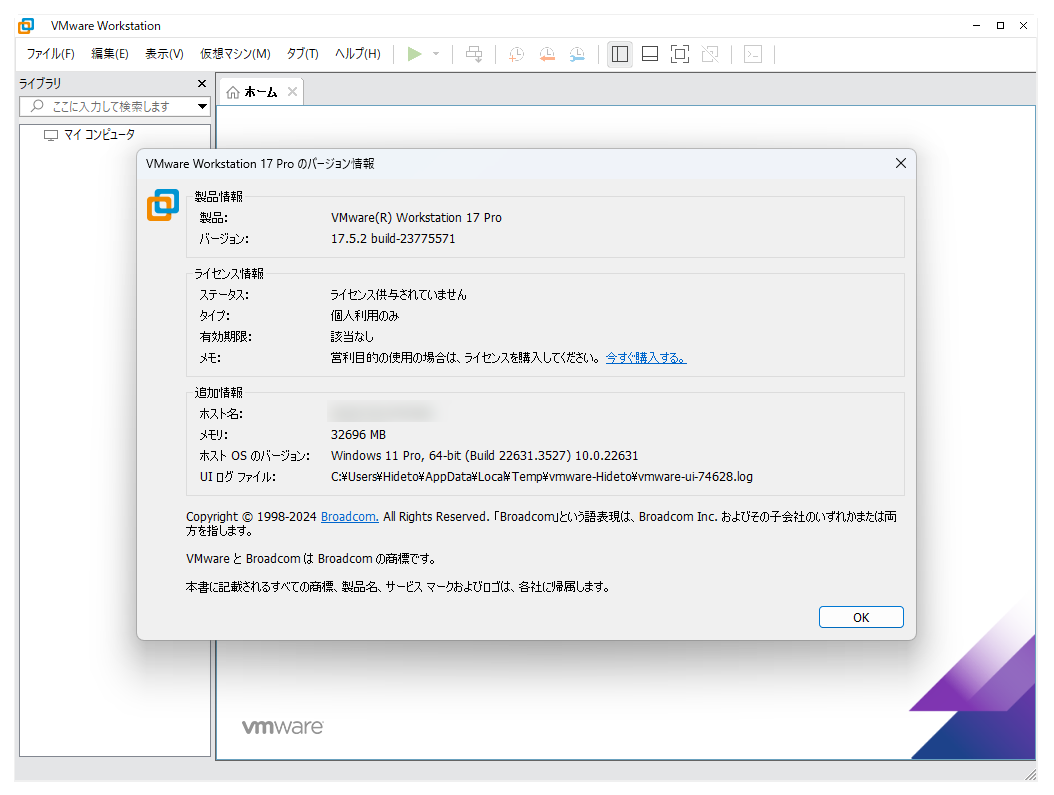The height and width of the screenshot is (795, 1054).
Task: Toggle full screen mode
Action: [680, 54]
